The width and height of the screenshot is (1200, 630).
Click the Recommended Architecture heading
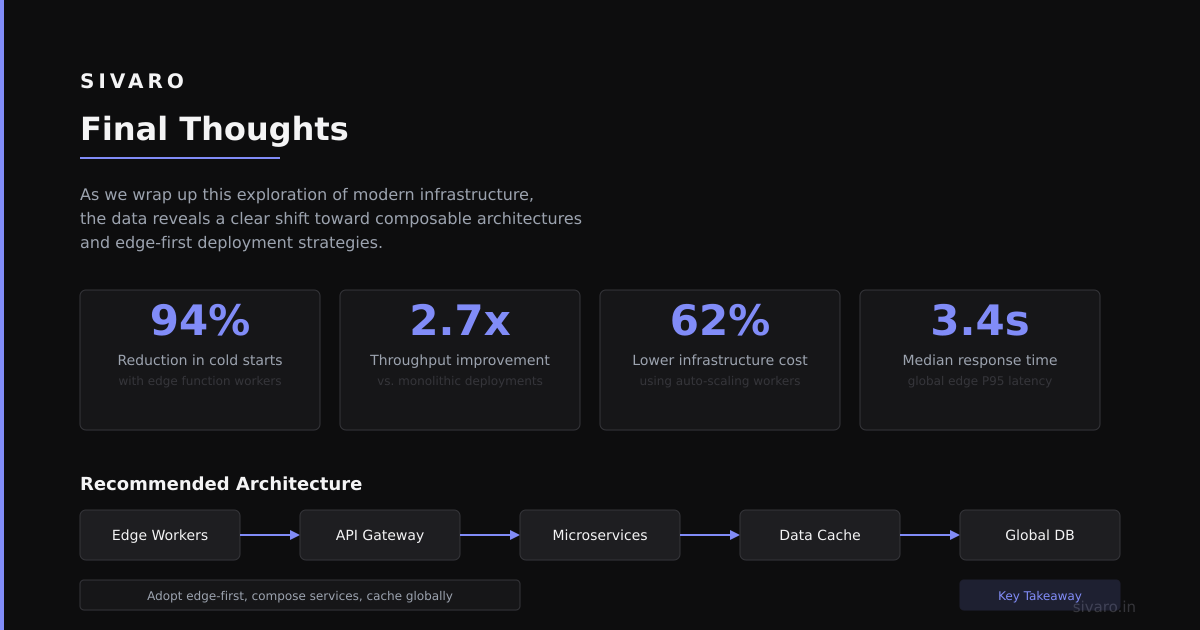pyautogui.click(x=221, y=484)
